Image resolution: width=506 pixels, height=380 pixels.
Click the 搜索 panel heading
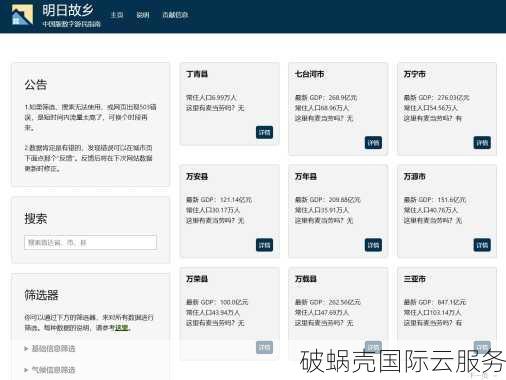tap(35, 219)
